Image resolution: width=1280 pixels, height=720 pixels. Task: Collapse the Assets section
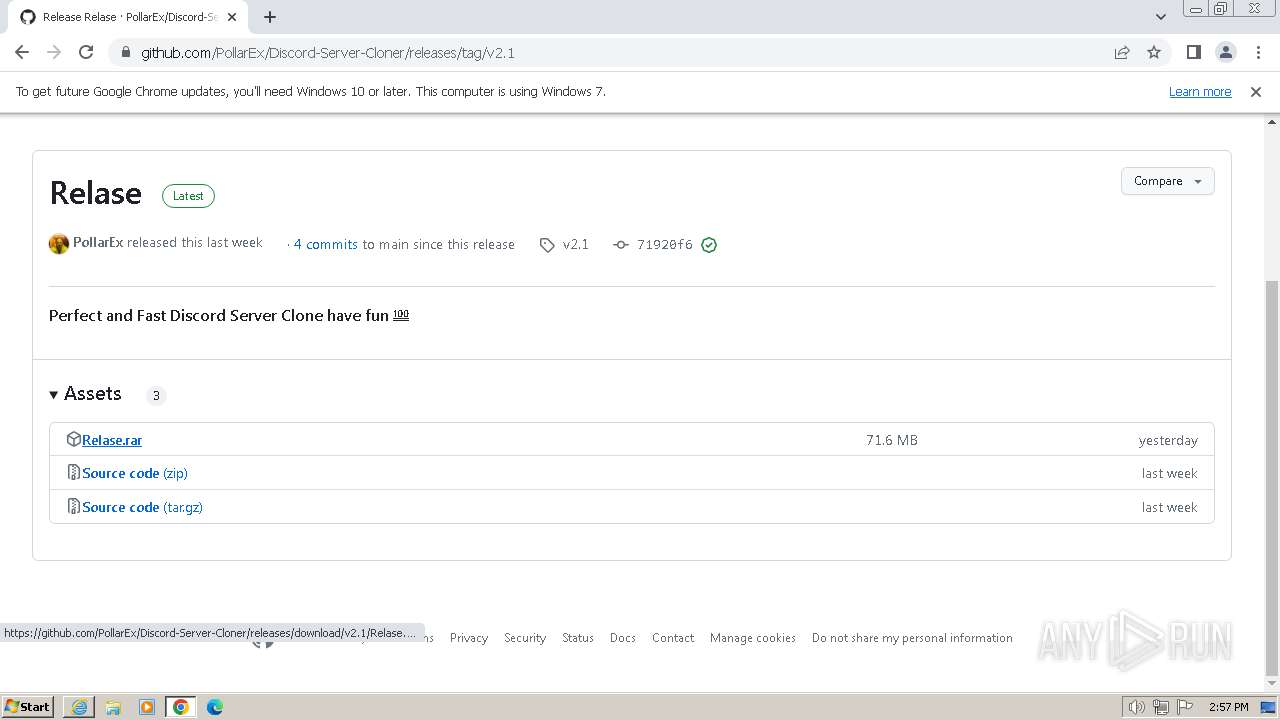coord(85,394)
